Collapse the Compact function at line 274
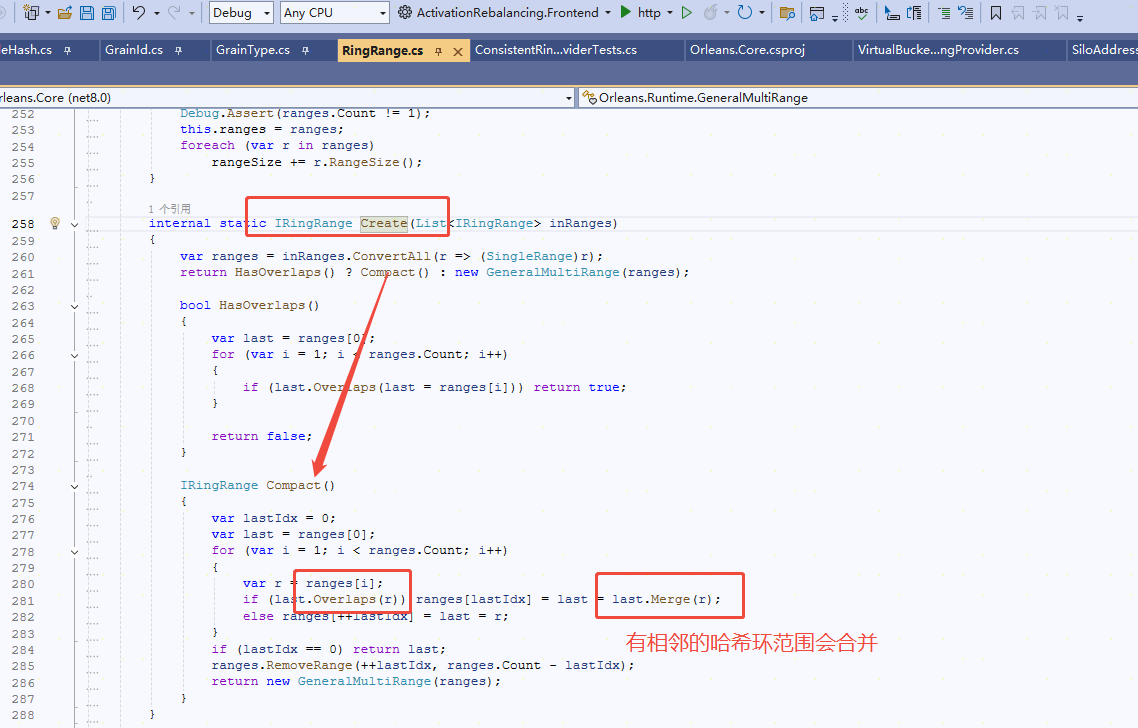This screenshot has width=1138, height=728. [74, 486]
